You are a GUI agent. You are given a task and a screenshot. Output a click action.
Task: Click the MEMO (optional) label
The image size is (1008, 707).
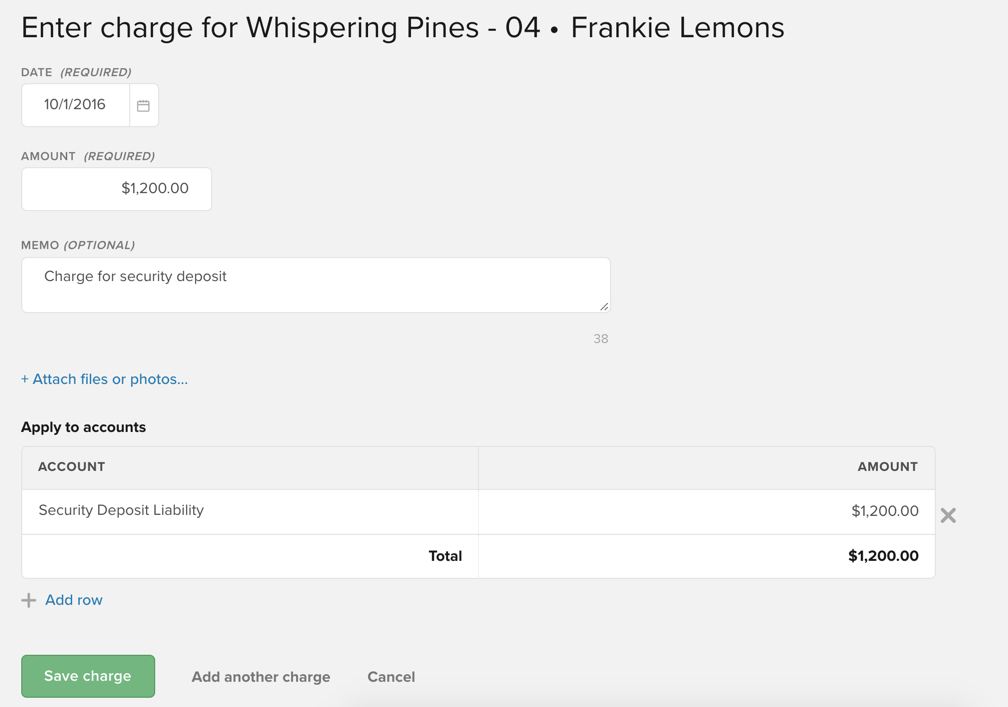[x=78, y=245]
